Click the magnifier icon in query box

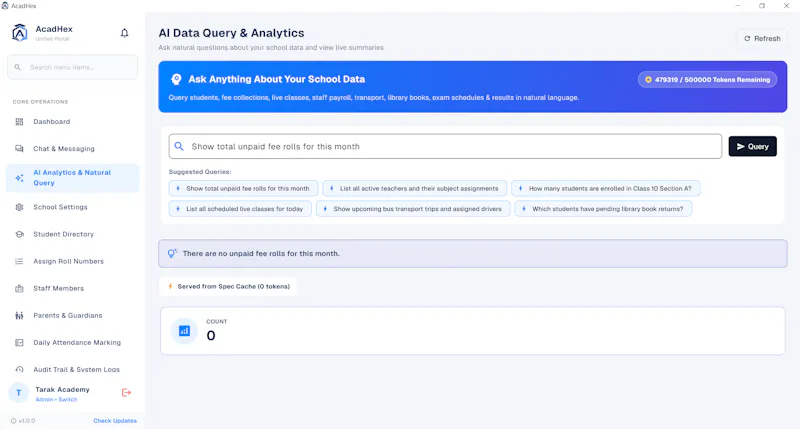point(179,146)
